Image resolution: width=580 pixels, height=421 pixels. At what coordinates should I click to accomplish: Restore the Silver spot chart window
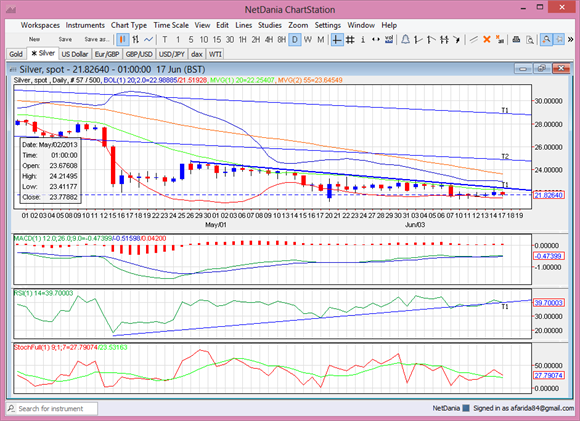click(x=542, y=69)
